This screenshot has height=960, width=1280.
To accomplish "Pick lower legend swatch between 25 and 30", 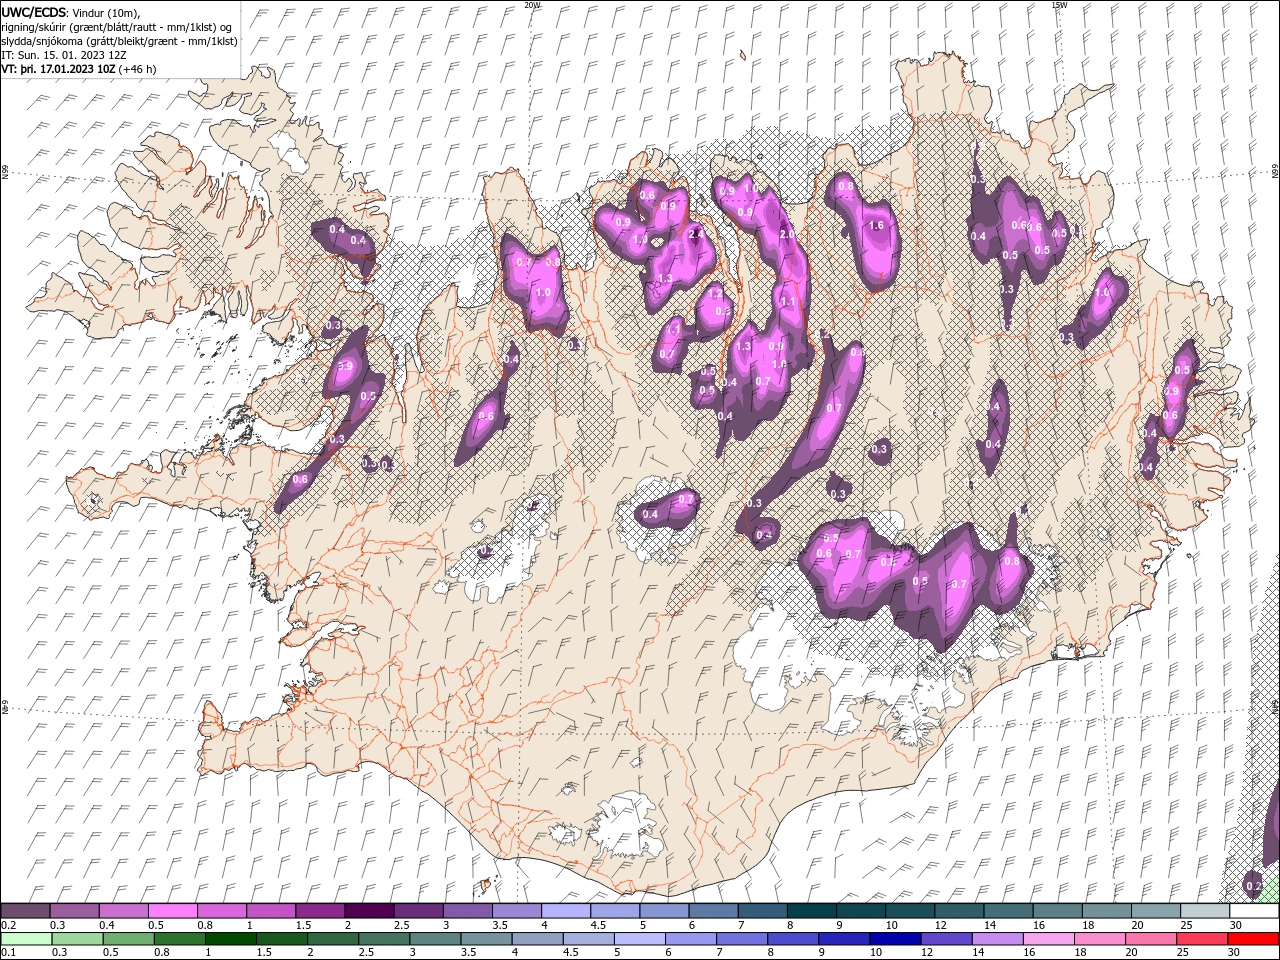I will 1203,939.
